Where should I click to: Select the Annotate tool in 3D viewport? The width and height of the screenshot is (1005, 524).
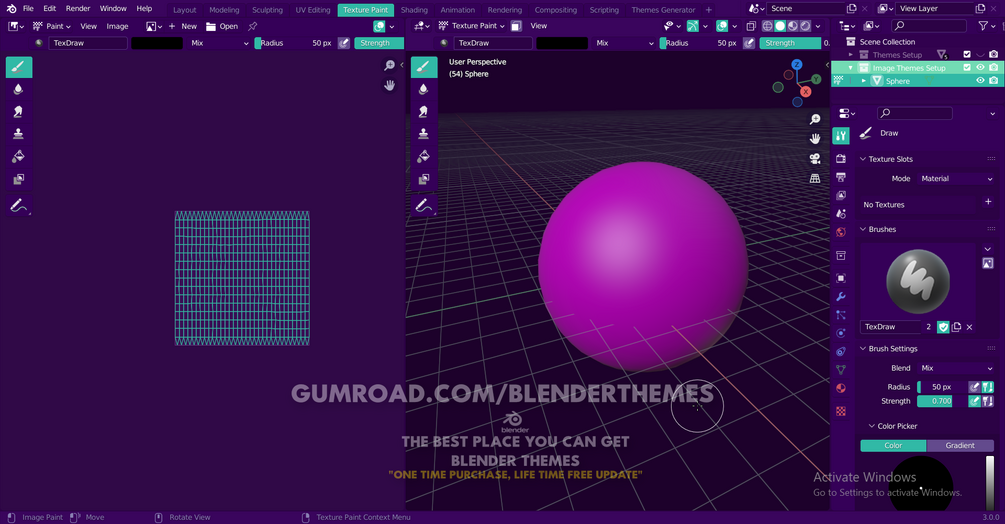coord(424,206)
